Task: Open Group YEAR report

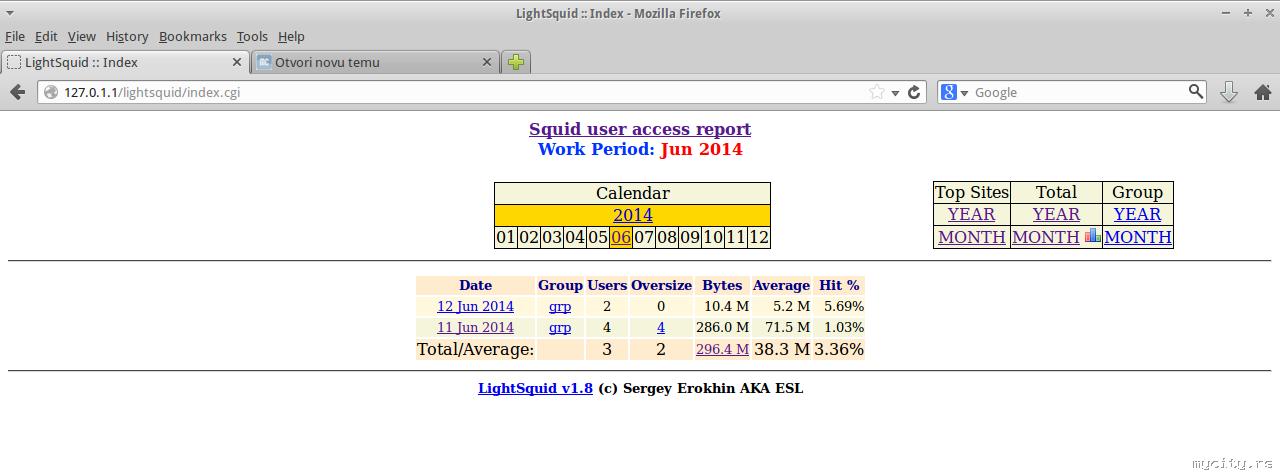Action: click(1137, 214)
